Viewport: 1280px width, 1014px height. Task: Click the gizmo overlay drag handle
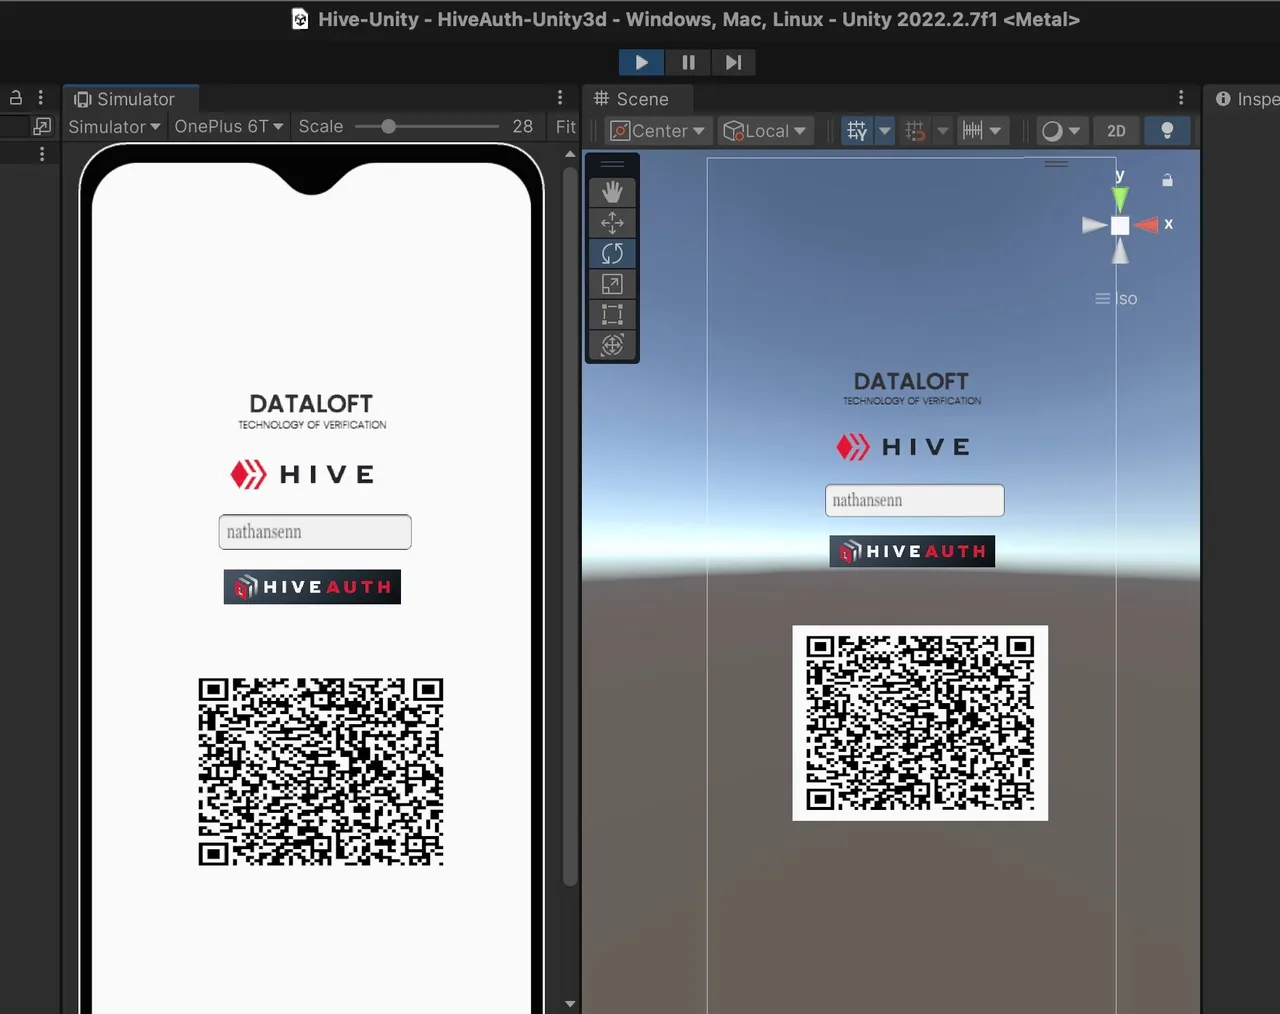pos(1057,164)
